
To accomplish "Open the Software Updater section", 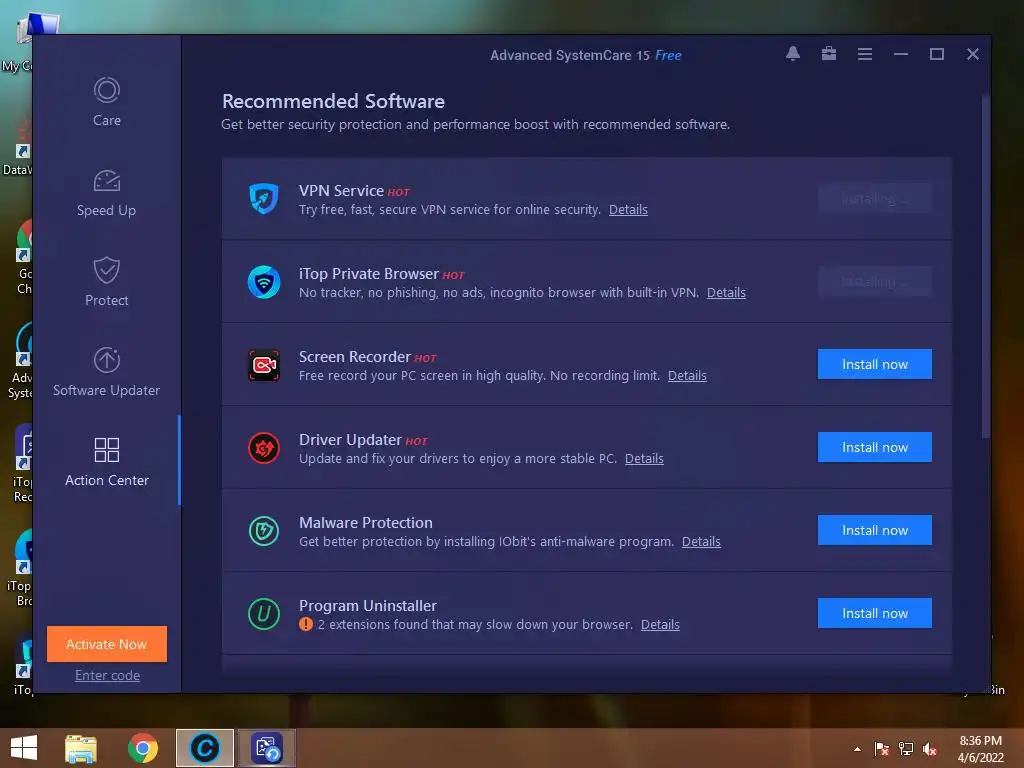I will coord(106,372).
